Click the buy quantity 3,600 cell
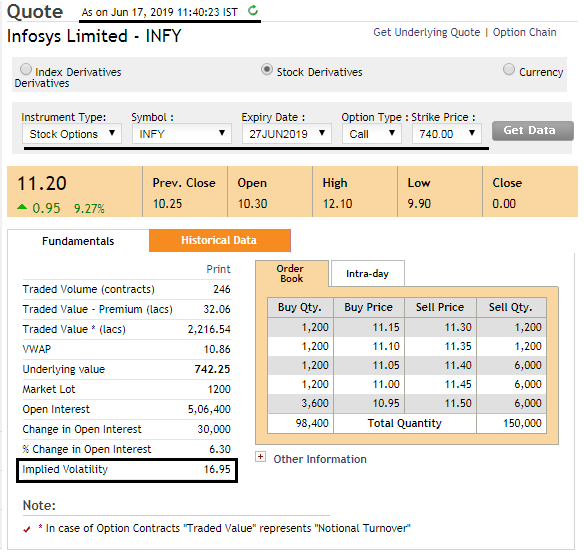The image size is (584, 555). 300,403
